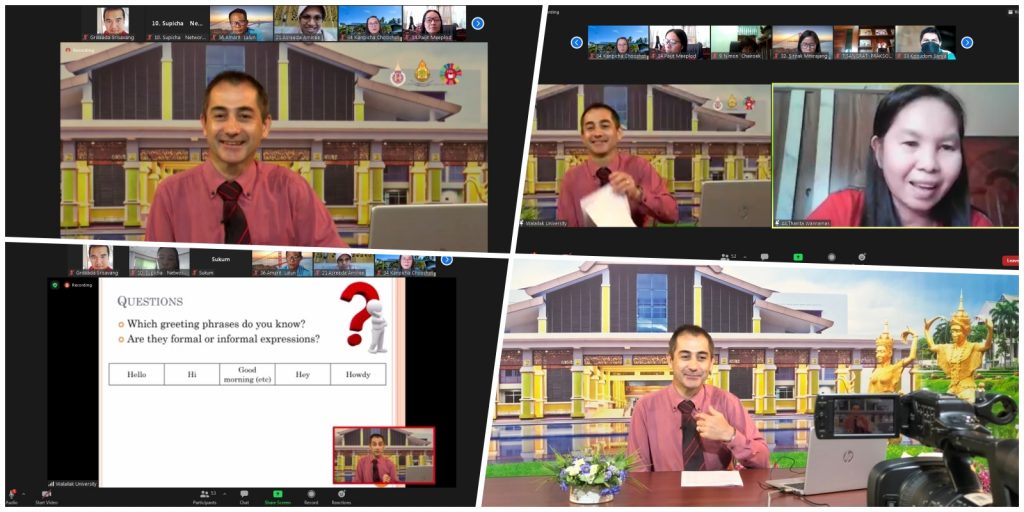Open Chat in the bottom-left meeting toolbar
Viewport: 1024px width, 512px height.
tap(244, 494)
